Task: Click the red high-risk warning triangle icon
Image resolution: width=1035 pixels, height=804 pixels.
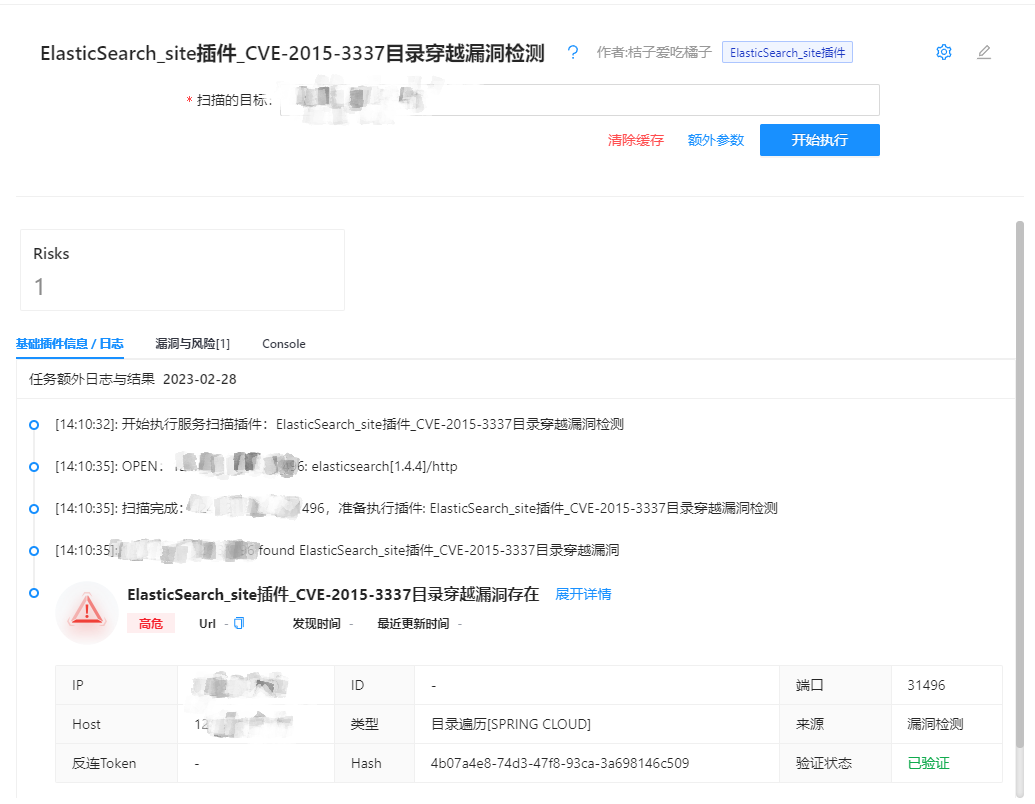Action: (x=87, y=611)
